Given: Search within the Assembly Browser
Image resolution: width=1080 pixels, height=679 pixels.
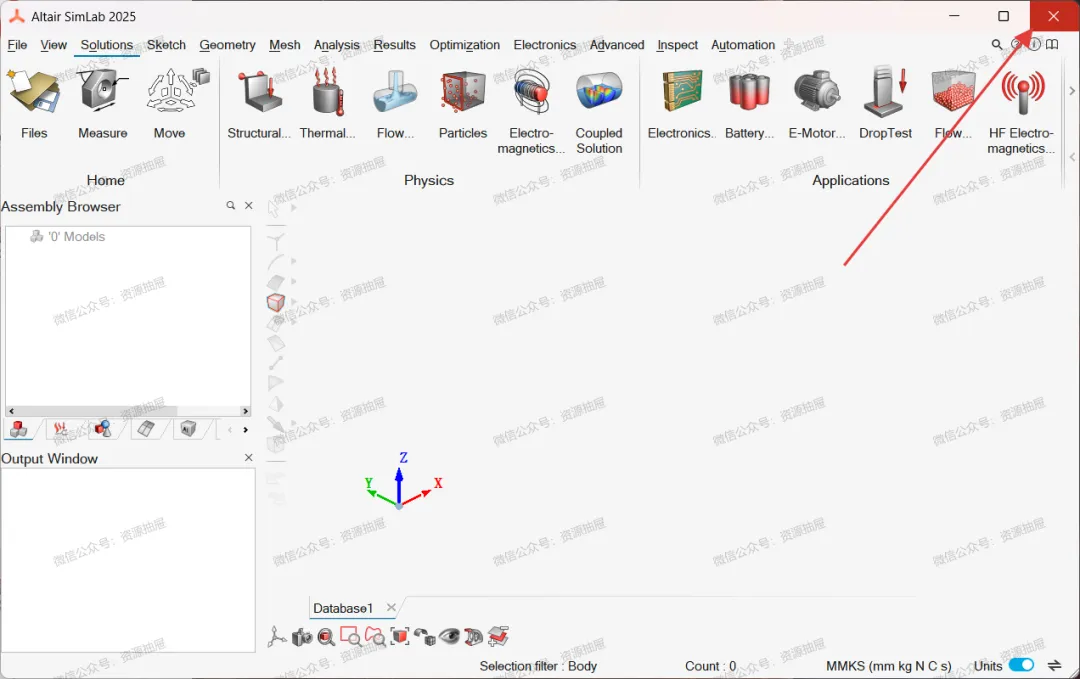Looking at the screenshot, I should (x=231, y=205).
